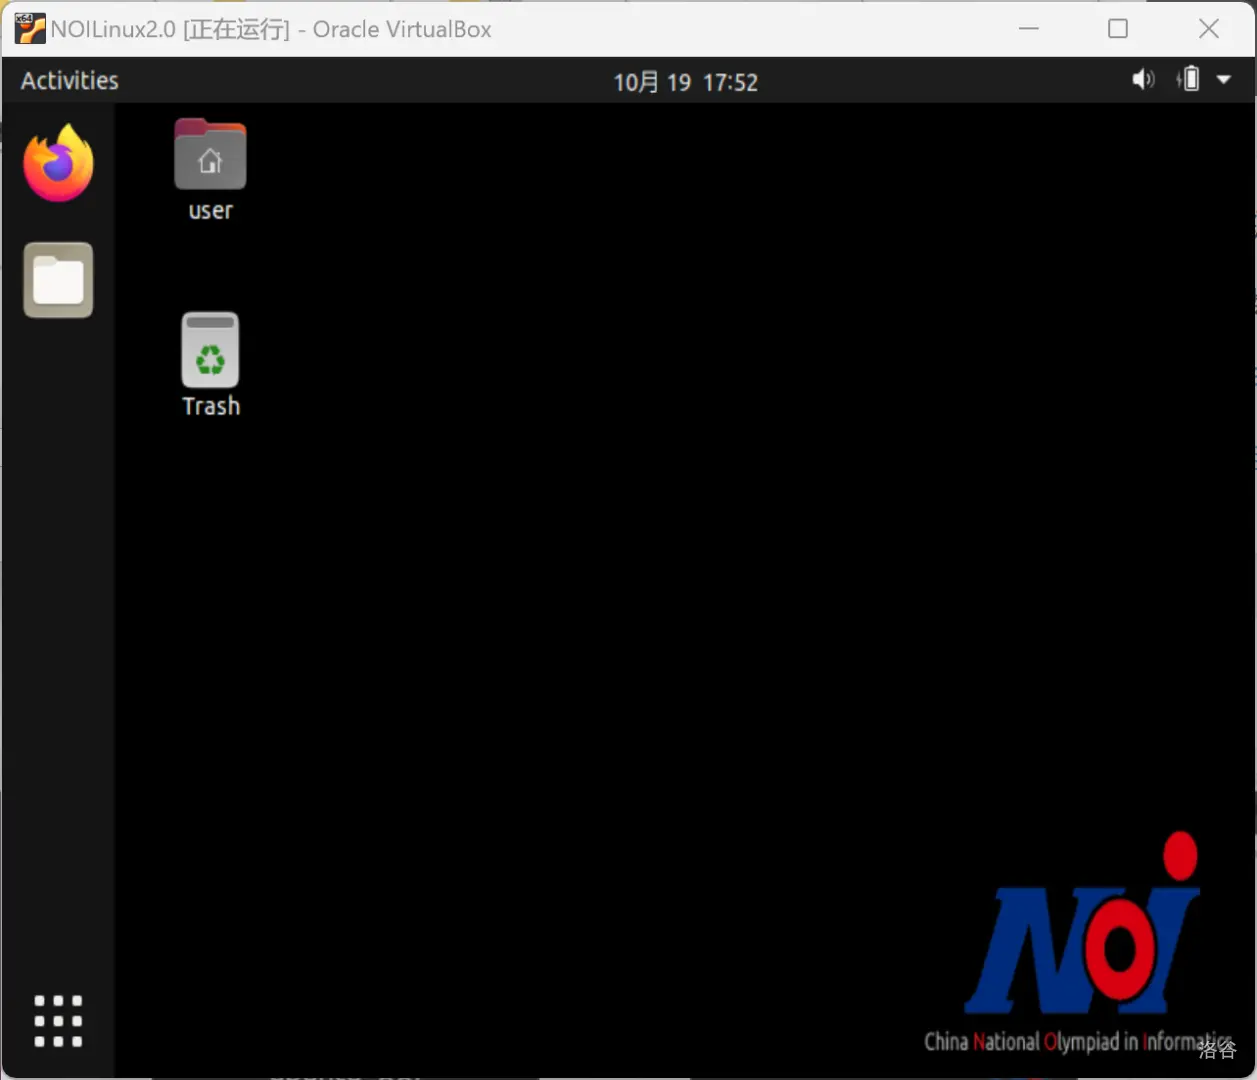The image size is (1257, 1080).
Task: Open the Files manager in the dock
Action: click(58, 280)
